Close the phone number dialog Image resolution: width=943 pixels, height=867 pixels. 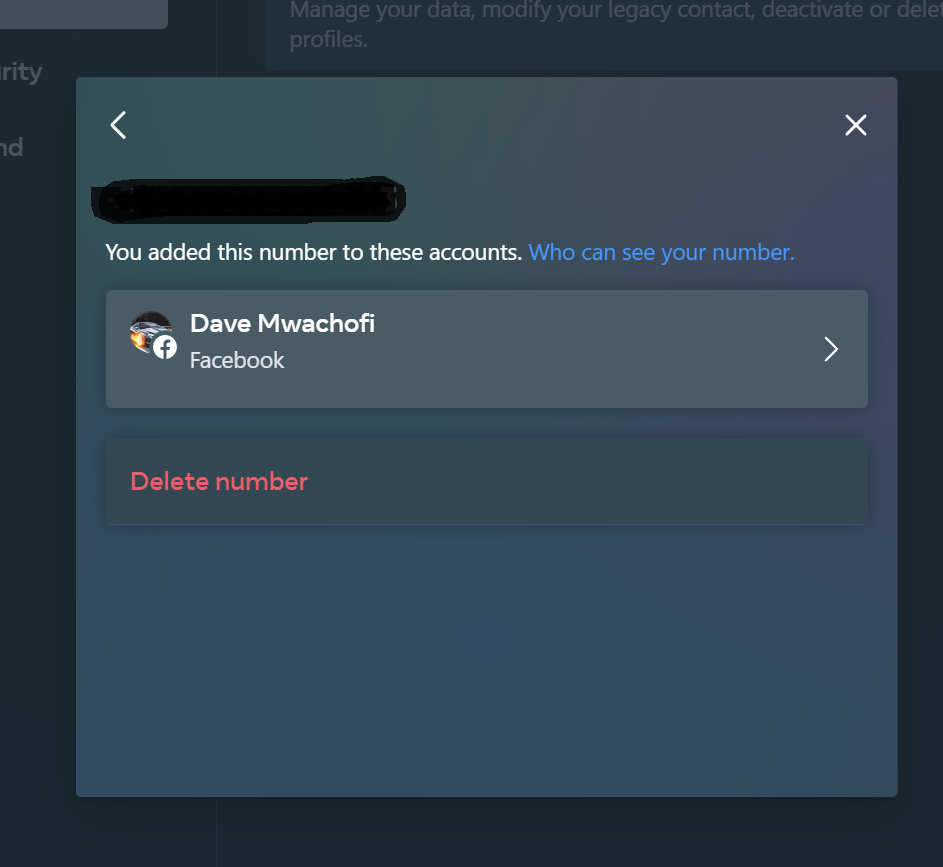click(x=855, y=125)
